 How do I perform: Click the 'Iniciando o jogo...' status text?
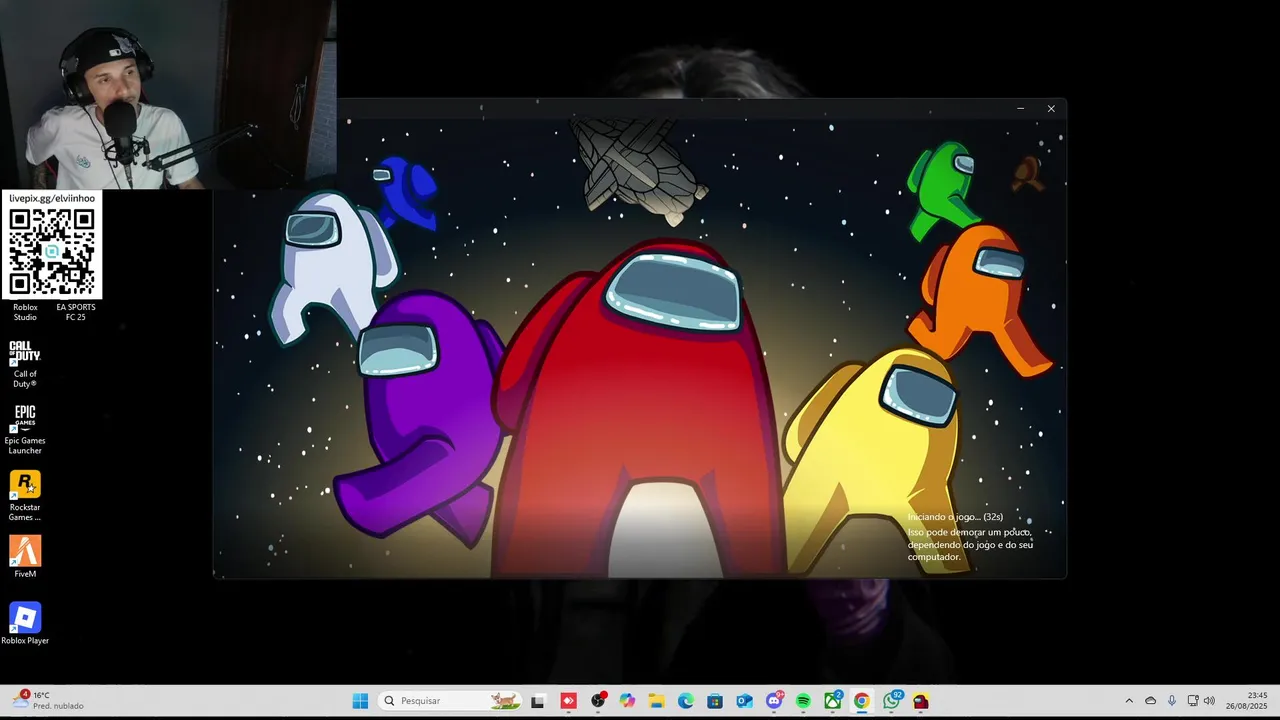tap(955, 517)
